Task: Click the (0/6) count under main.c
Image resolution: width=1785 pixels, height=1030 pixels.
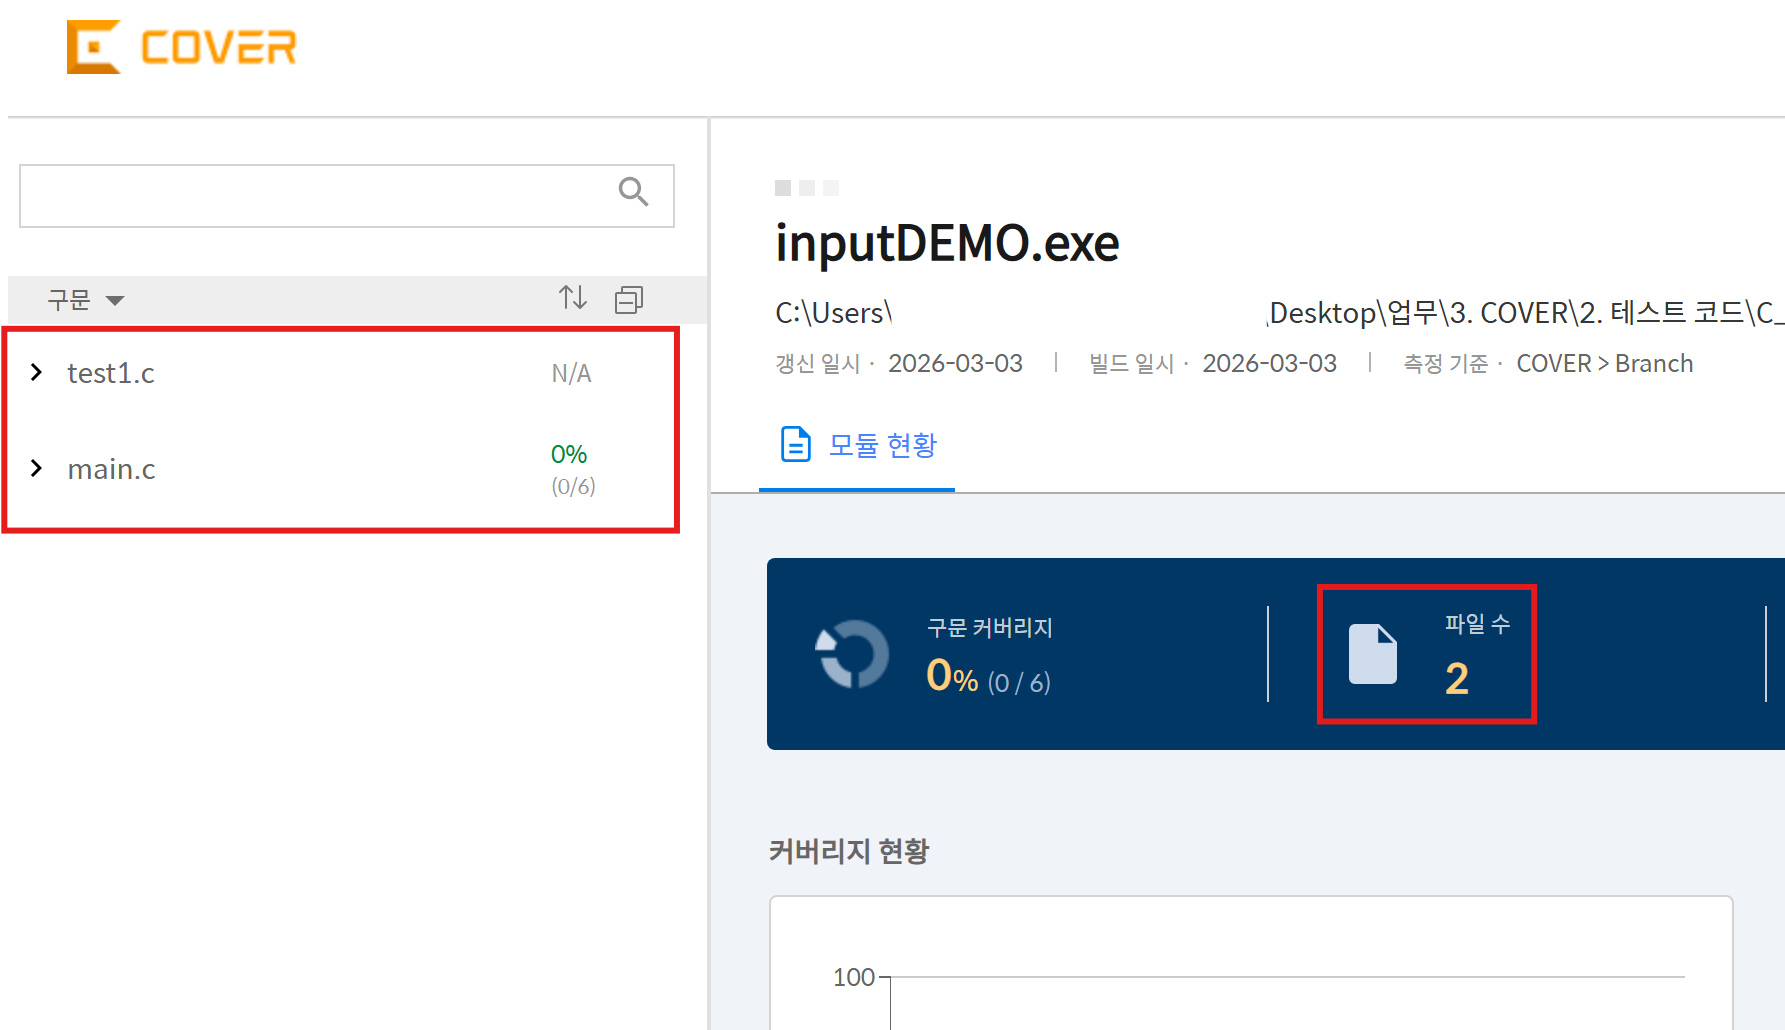Action: [573, 486]
